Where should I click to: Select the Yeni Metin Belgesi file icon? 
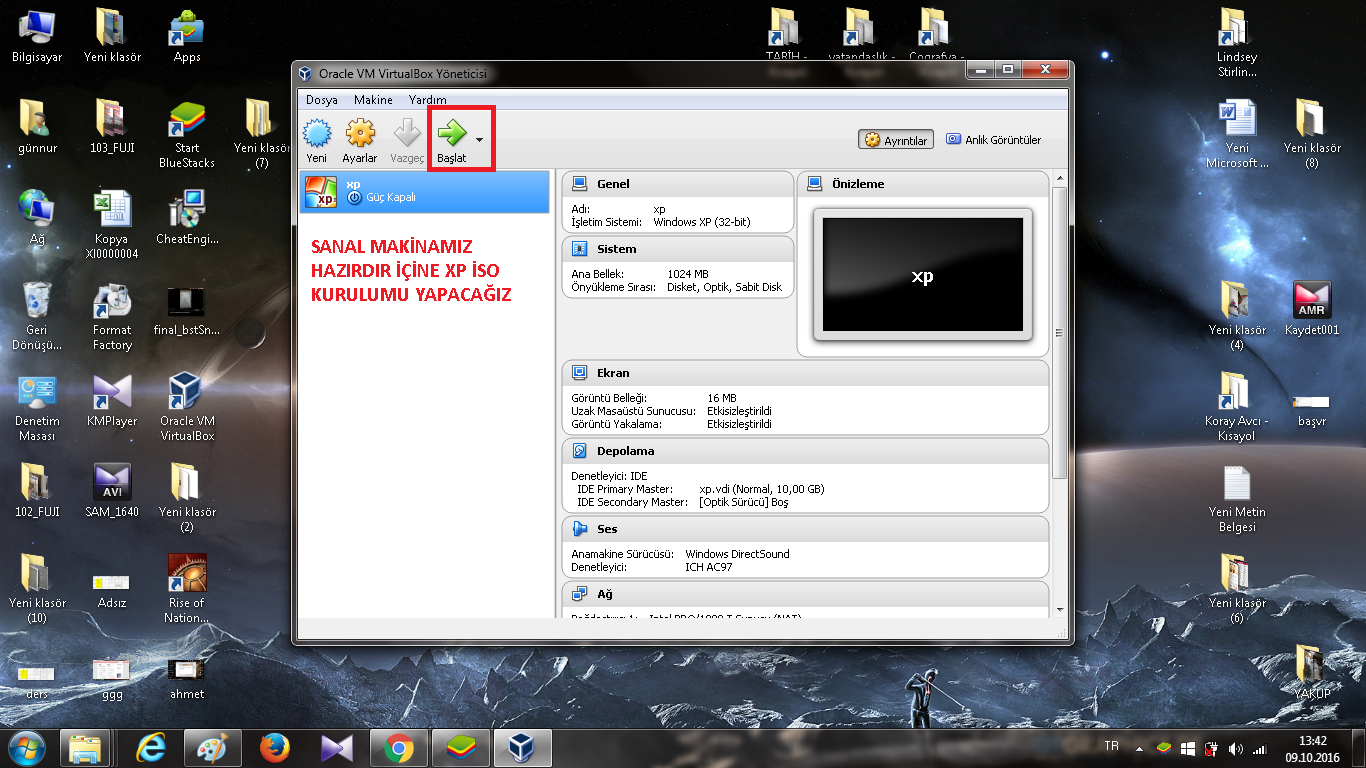[x=1237, y=499]
